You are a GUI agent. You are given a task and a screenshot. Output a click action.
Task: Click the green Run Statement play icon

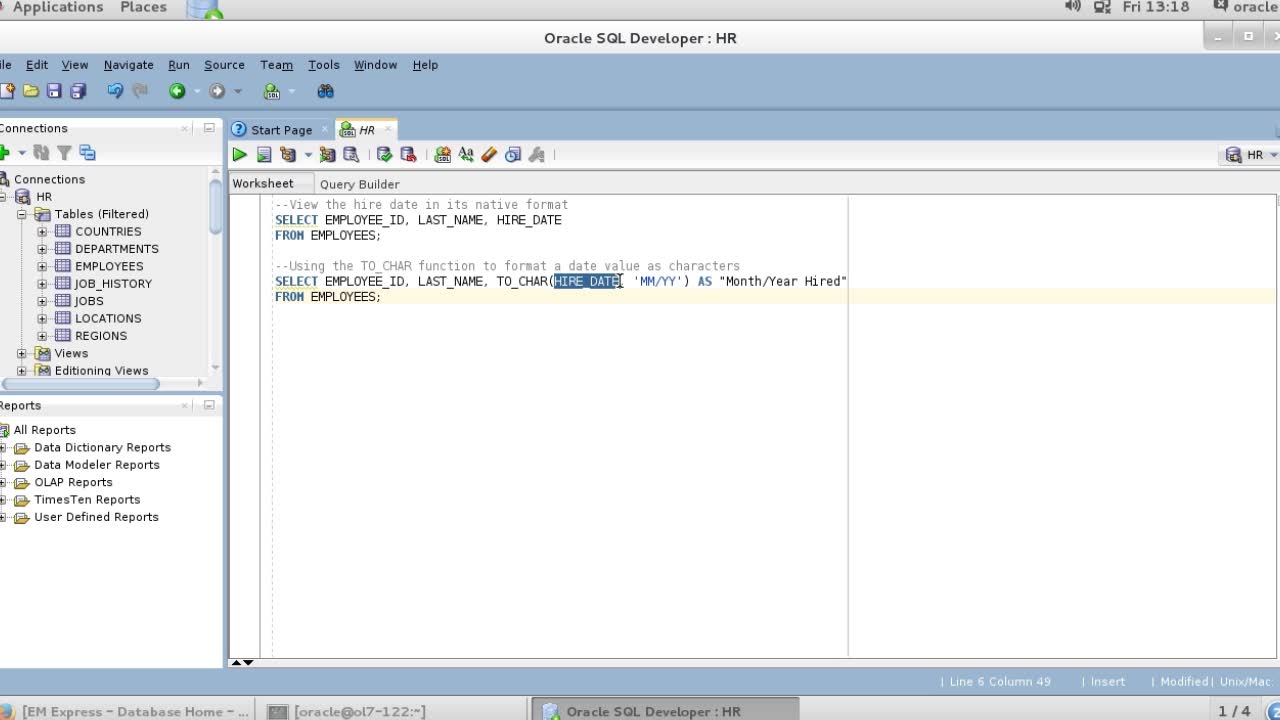[239, 155]
